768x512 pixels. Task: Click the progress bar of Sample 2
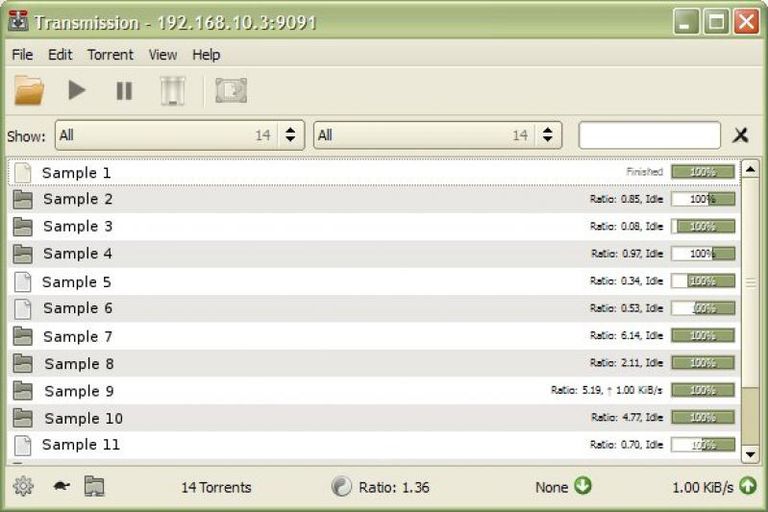(703, 199)
